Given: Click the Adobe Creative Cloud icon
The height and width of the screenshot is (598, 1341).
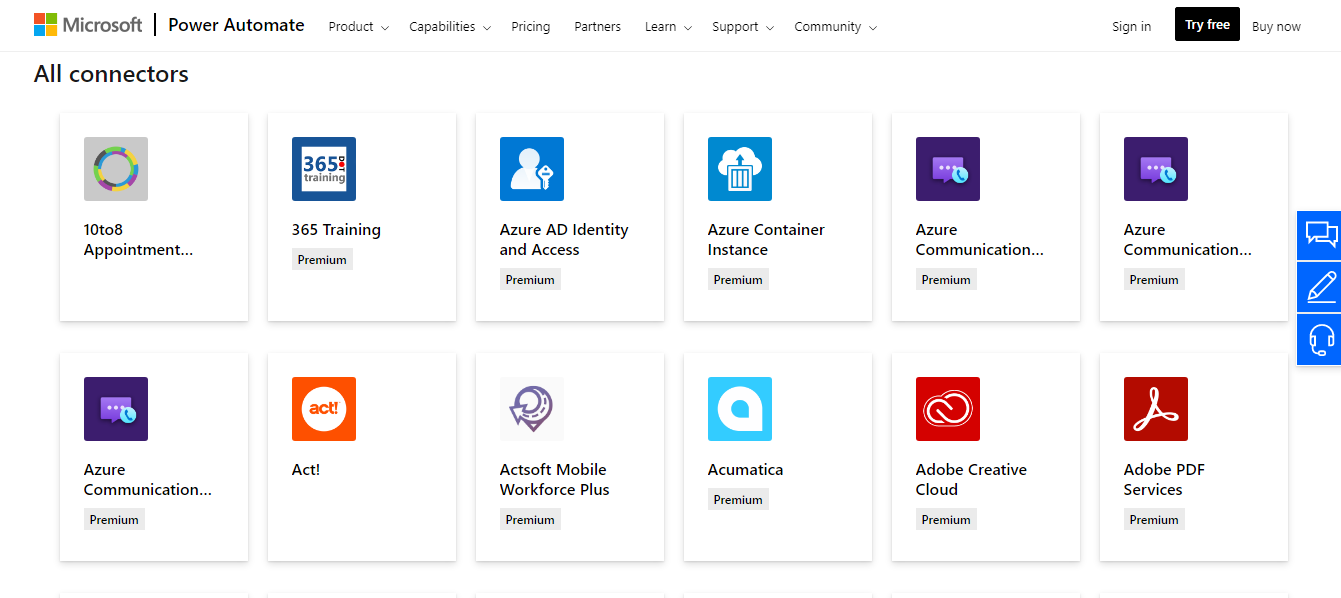Looking at the screenshot, I should point(947,409).
